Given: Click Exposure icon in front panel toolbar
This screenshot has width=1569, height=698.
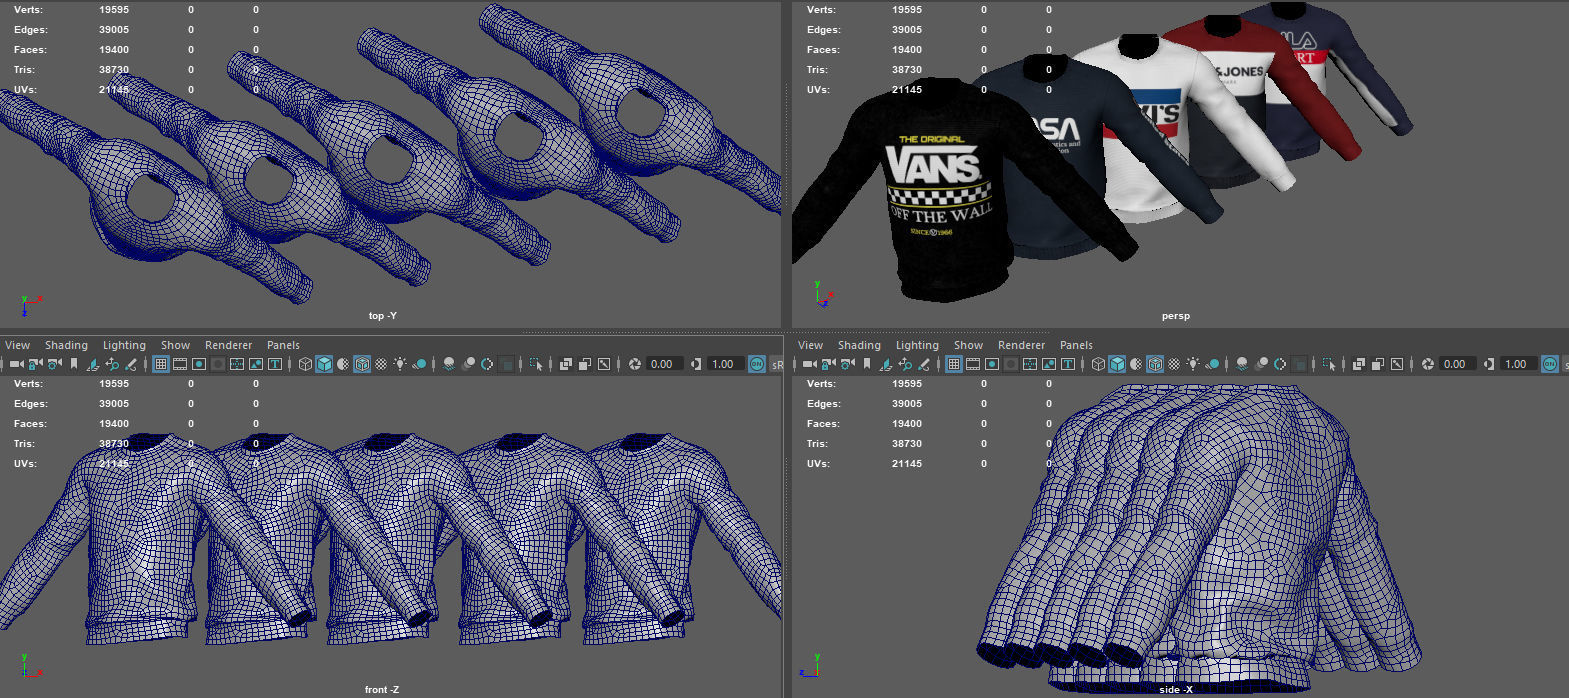Looking at the screenshot, I should click(x=635, y=364).
